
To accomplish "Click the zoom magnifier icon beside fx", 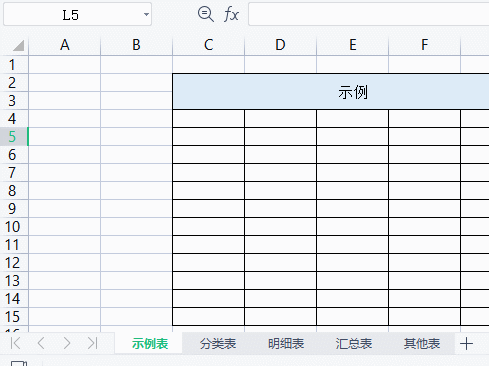I will point(206,14).
